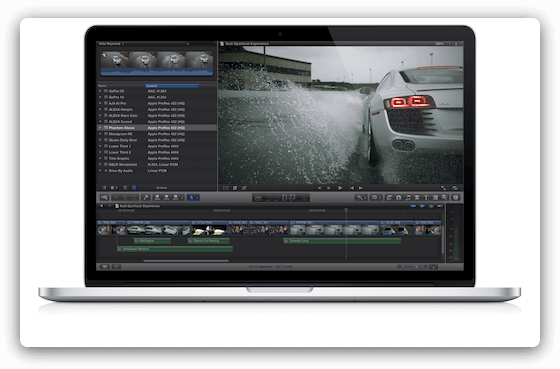560x369 pixels.
Task: Select the DSLR Windshield clip row
Action: coord(157,164)
